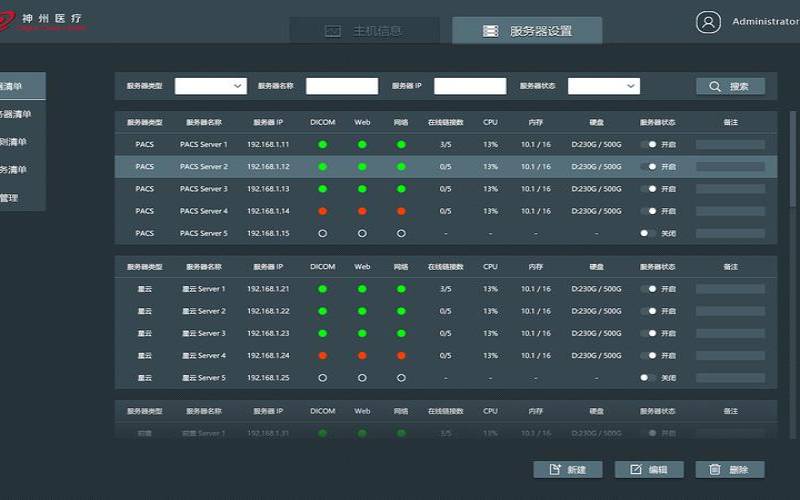Disable status switch for 星云 Server 2

point(650,312)
